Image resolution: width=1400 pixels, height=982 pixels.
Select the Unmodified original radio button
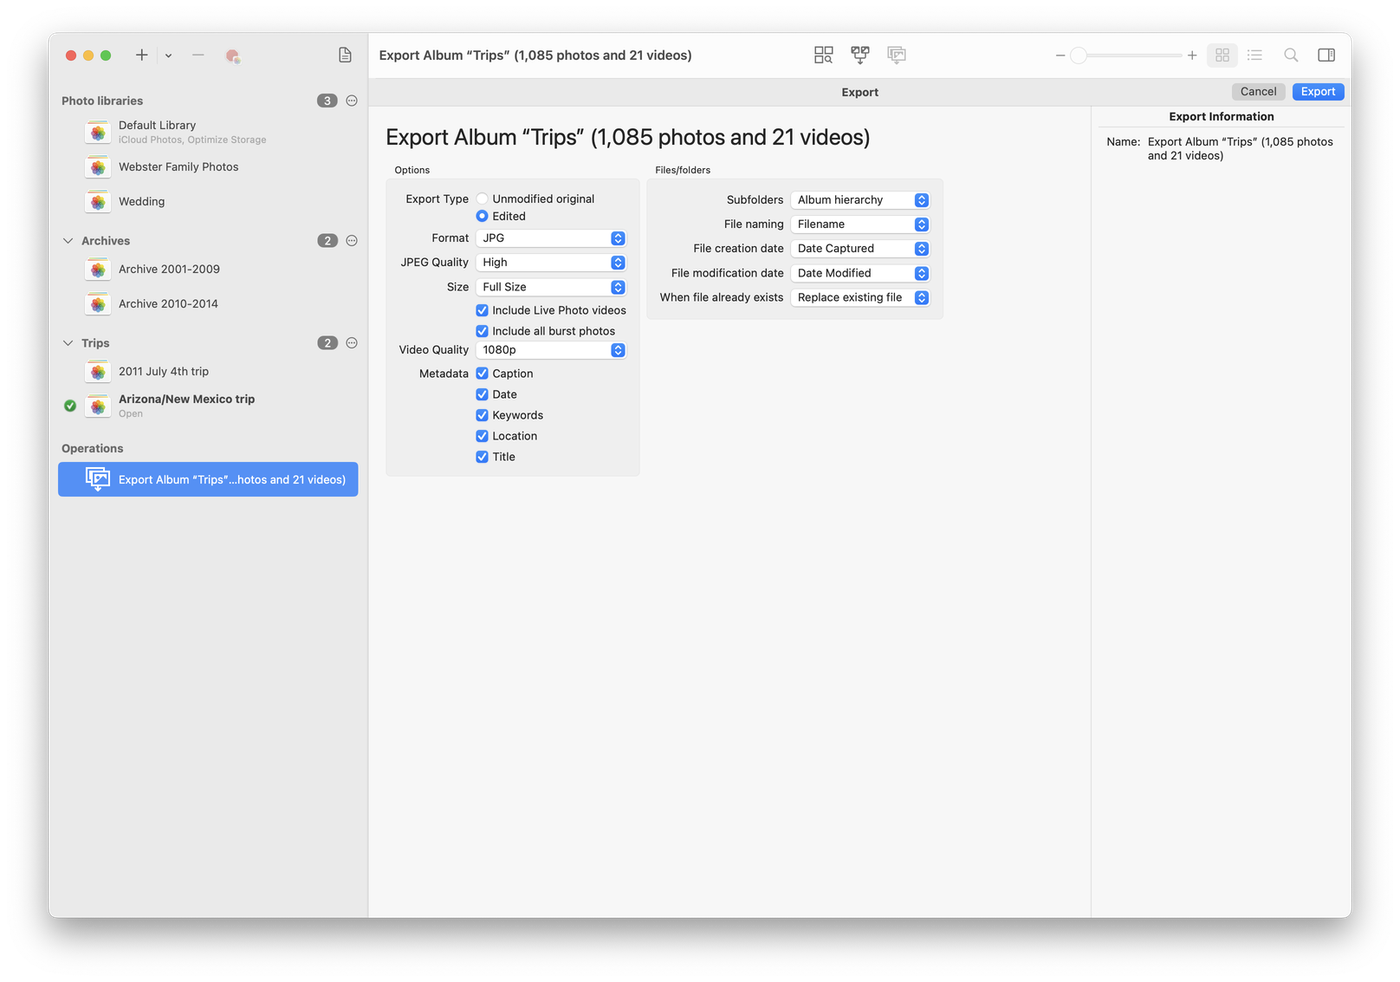[x=482, y=199]
